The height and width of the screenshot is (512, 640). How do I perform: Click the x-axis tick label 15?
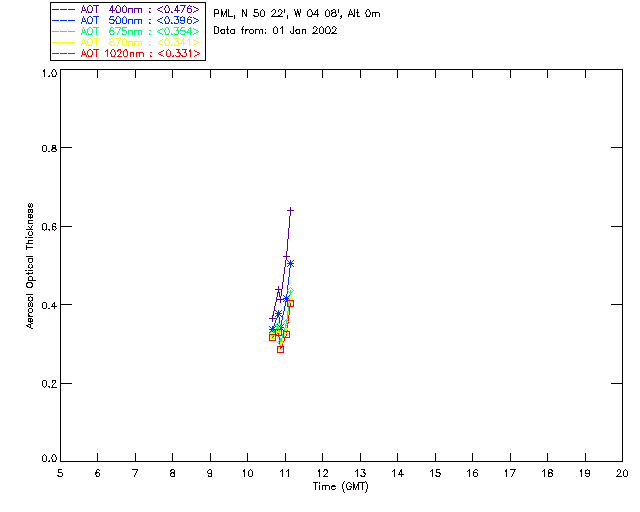pyautogui.click(x=435, y=473)
